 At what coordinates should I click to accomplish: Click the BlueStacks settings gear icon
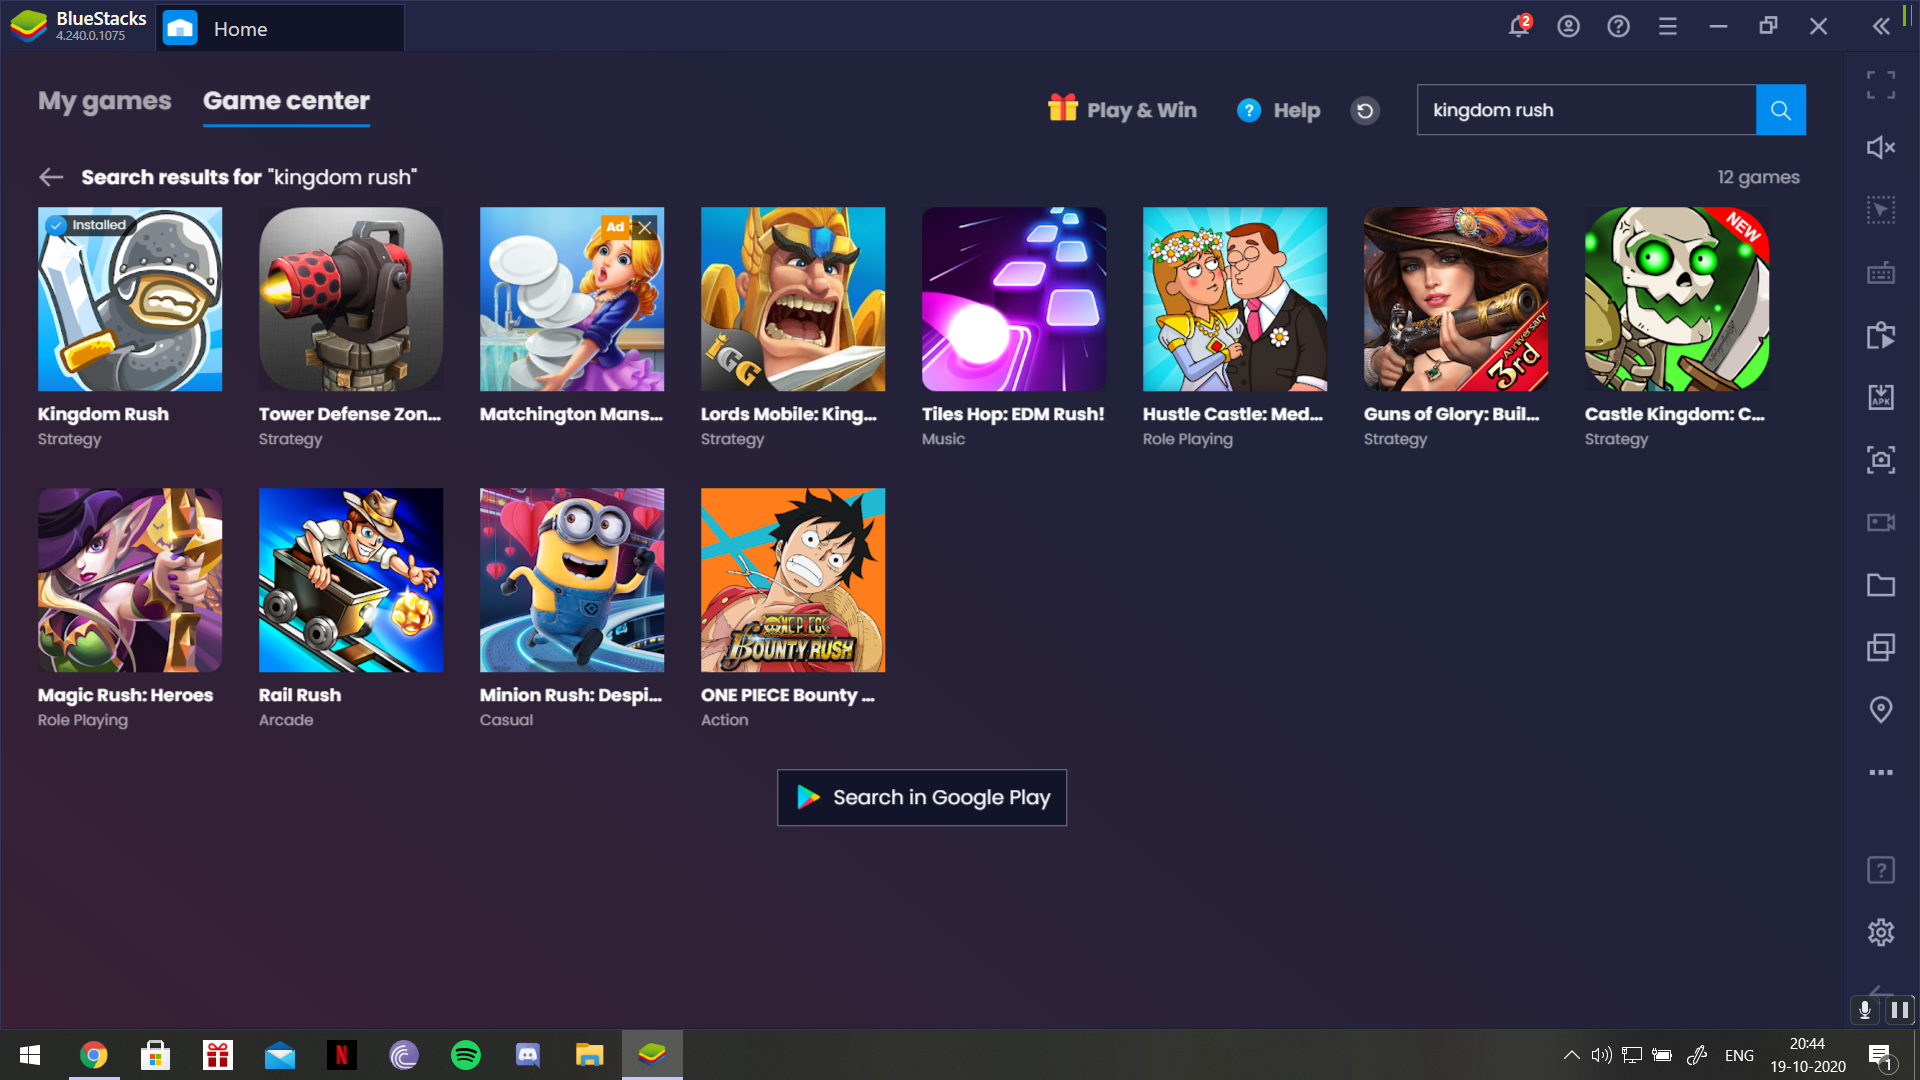click(x=1882, y=931)
